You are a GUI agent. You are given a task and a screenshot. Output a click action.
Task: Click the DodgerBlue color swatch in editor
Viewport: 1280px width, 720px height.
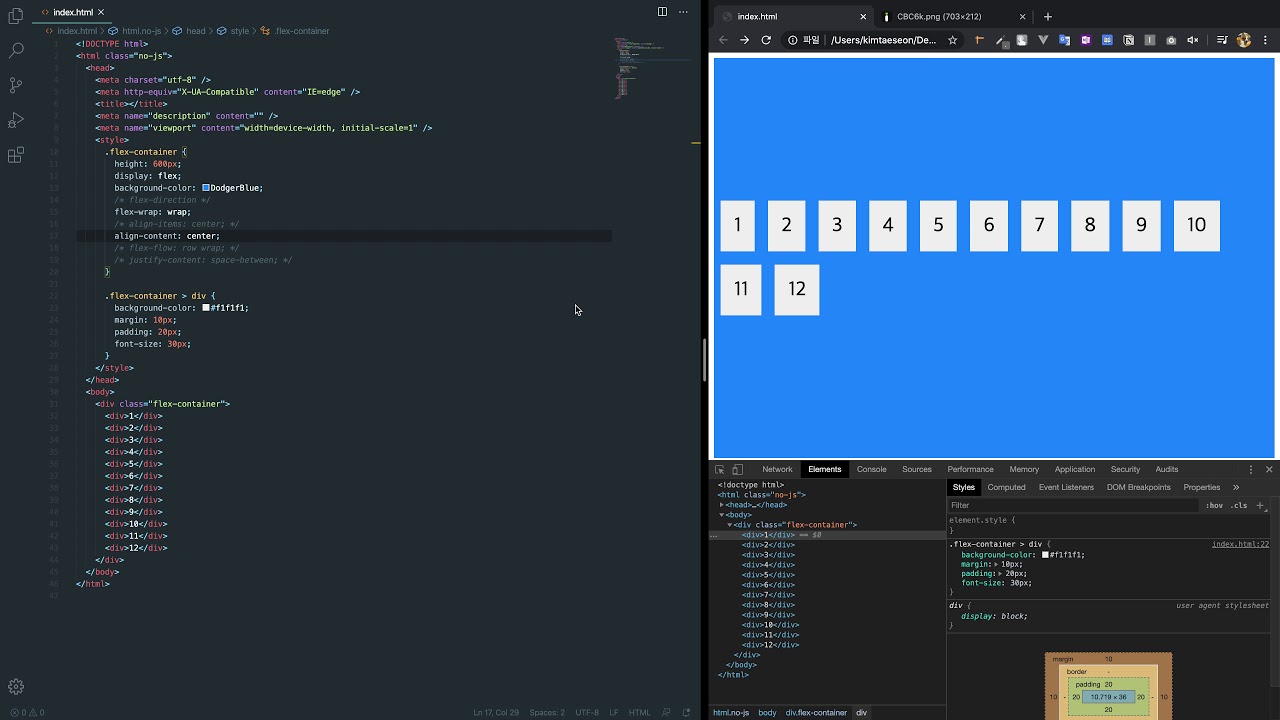coord(206,188)
